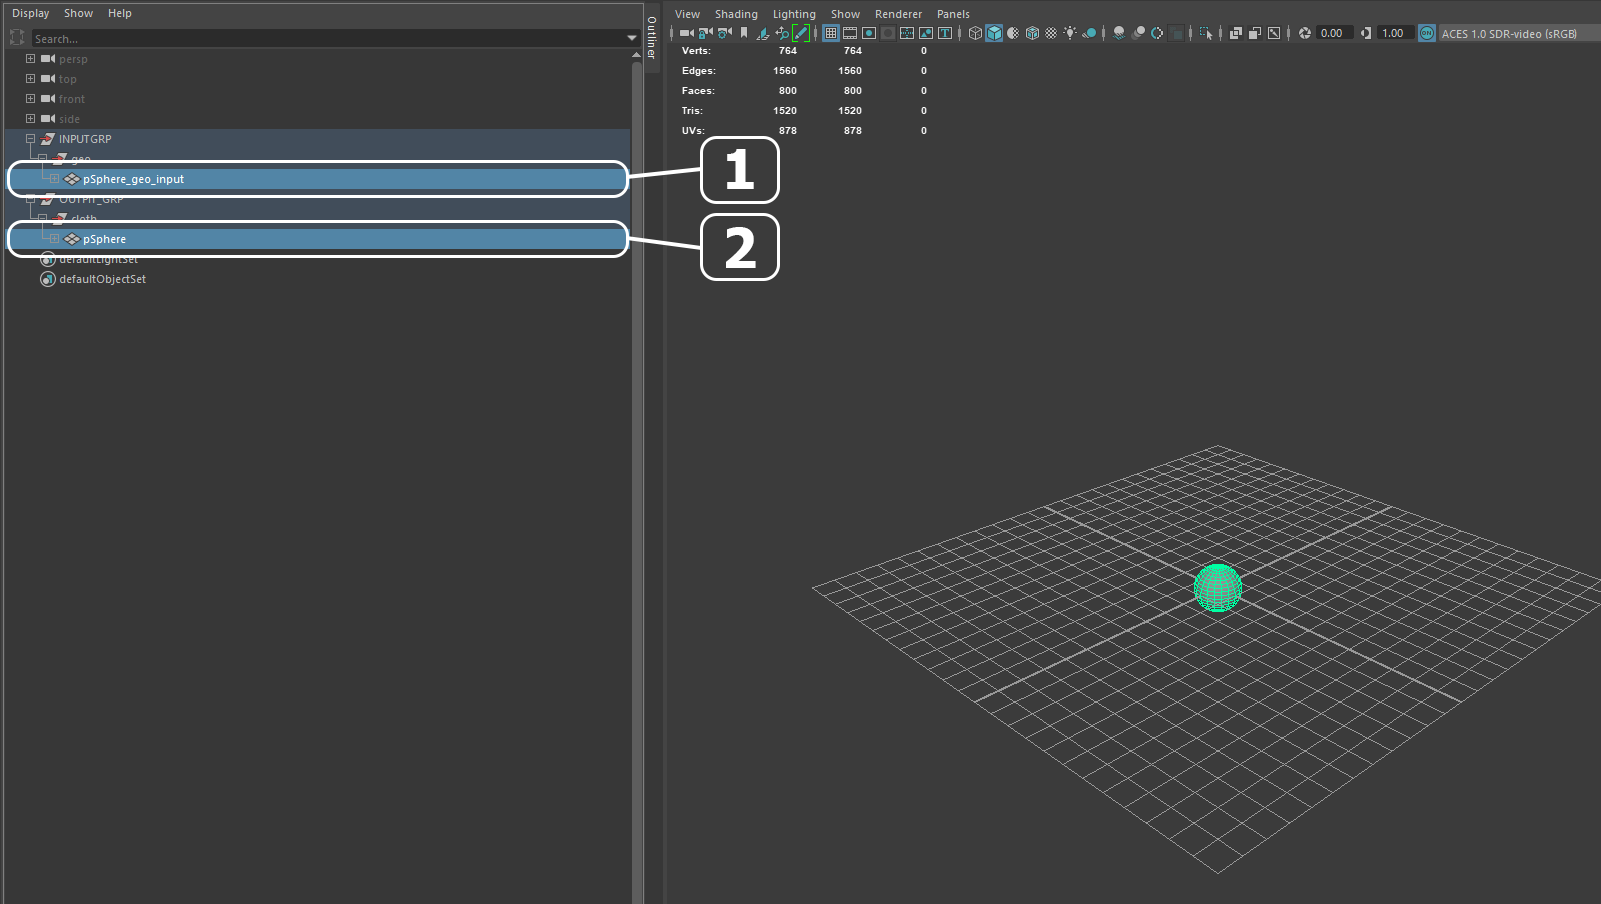The width and height of the screenshot is (1601, 904).
Task: Click the Outliner Search field
Action: (x=327, y=39)
